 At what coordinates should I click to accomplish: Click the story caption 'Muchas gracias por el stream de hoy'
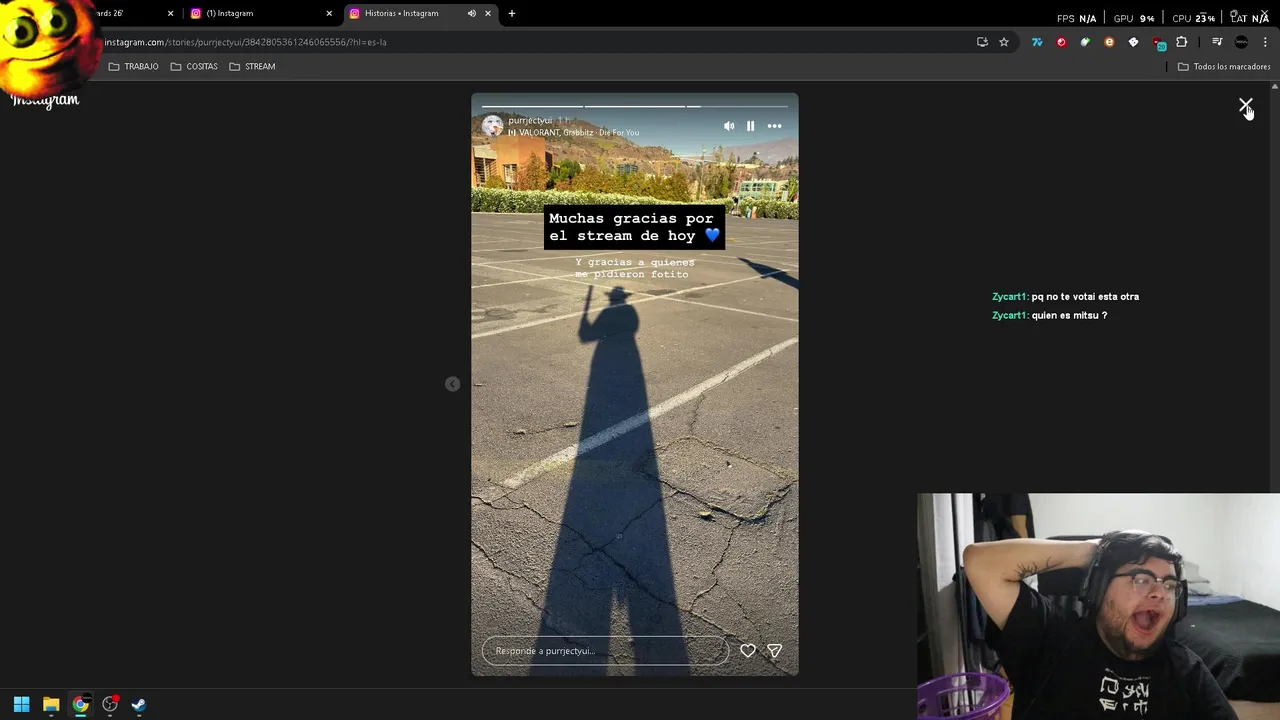(x=635, y=227)
